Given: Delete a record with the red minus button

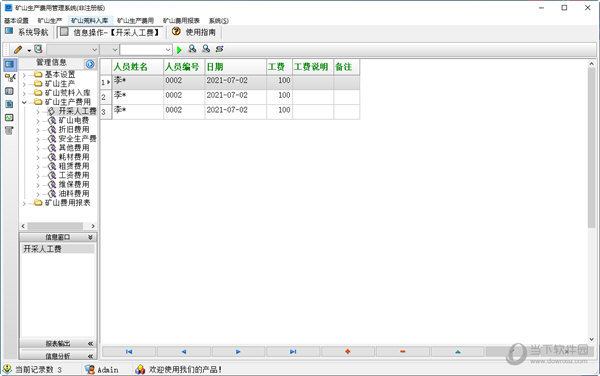Looking at the screenshot, I should [403, 352].
